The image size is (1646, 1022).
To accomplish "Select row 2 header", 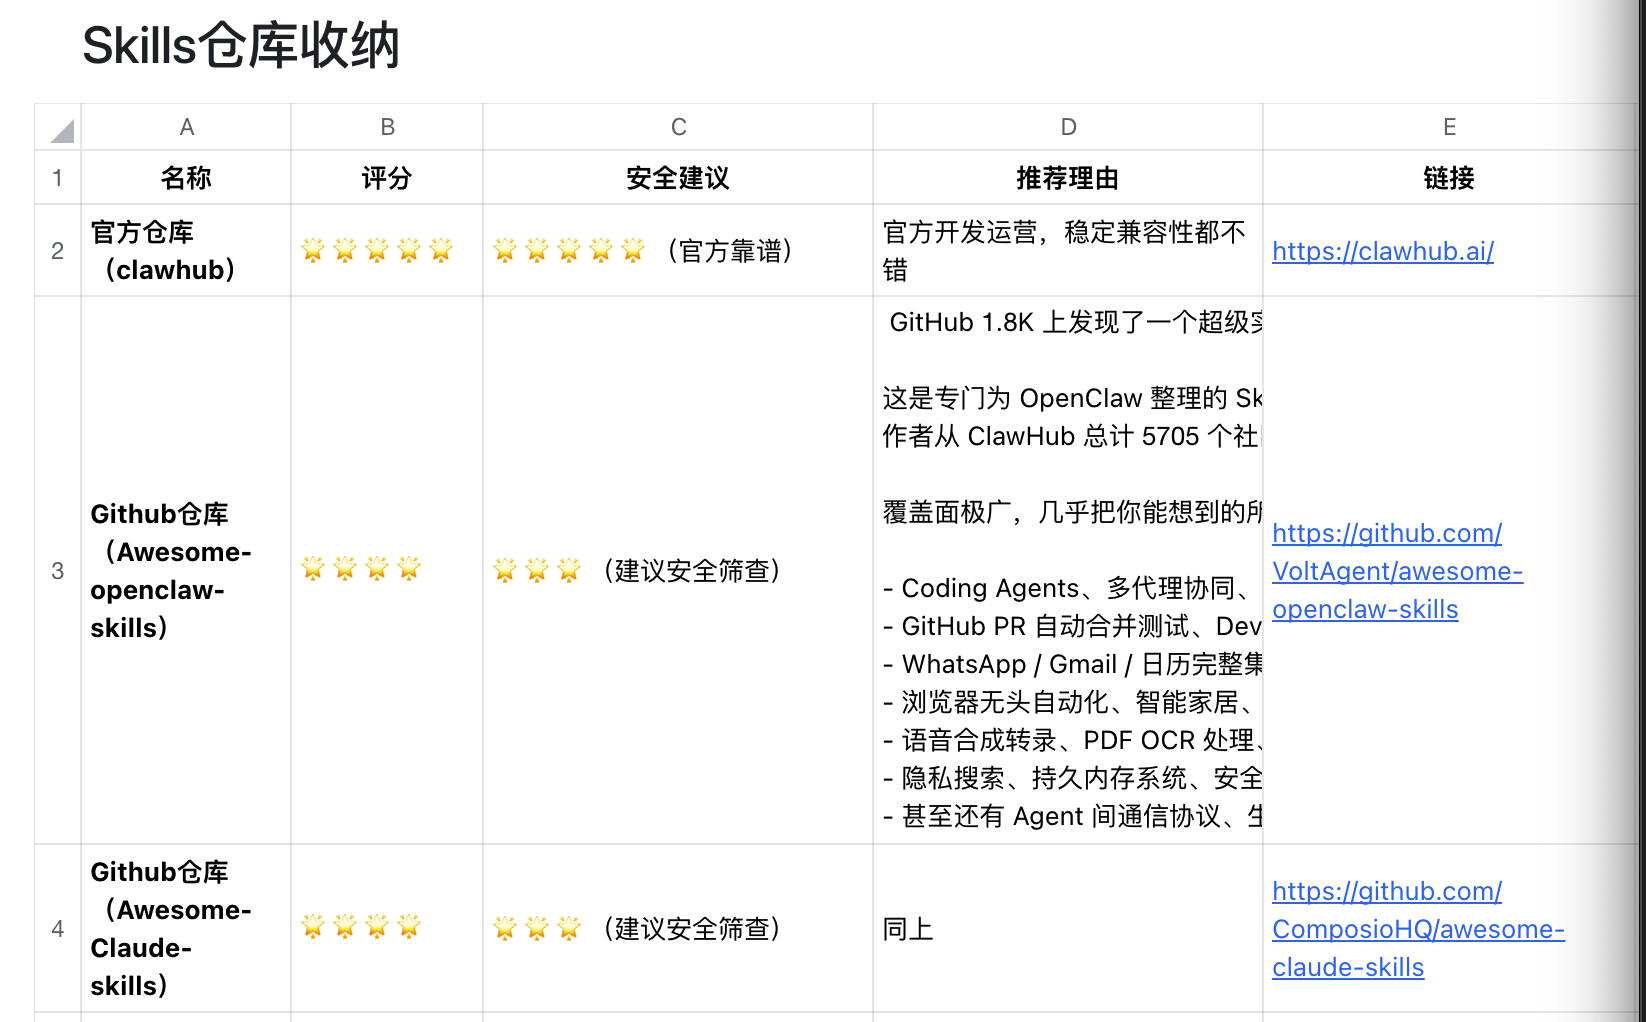I will [58, 251].
